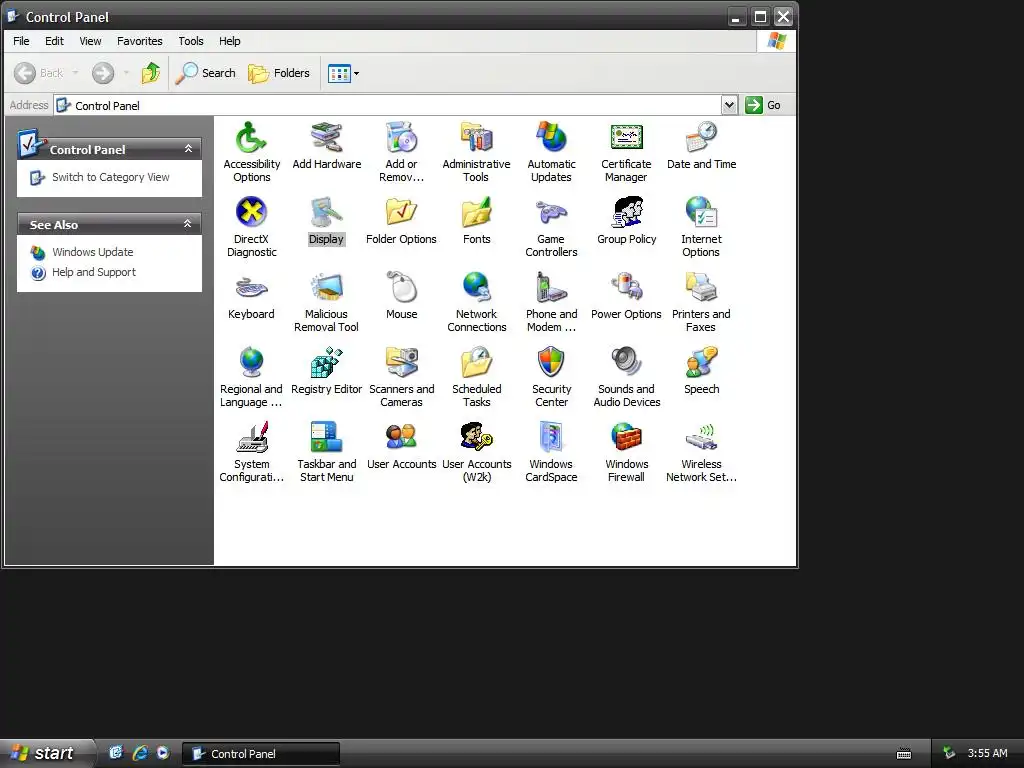
Task: Open Wireless Network Setup icon
Action: [701, 438]
